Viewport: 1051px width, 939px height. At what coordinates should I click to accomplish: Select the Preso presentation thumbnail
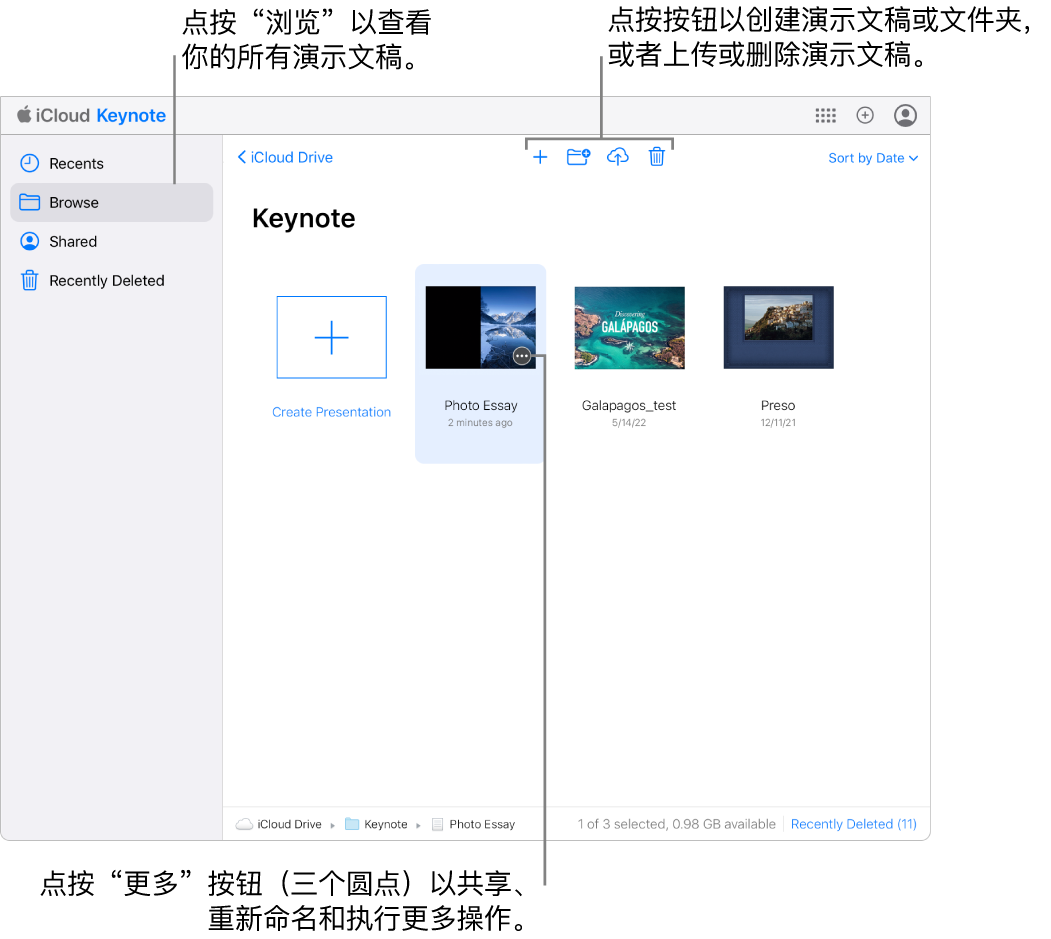tap(778, 327)
